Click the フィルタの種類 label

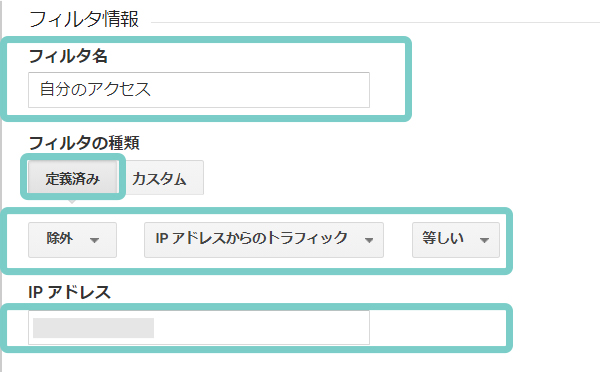[84, 143]
